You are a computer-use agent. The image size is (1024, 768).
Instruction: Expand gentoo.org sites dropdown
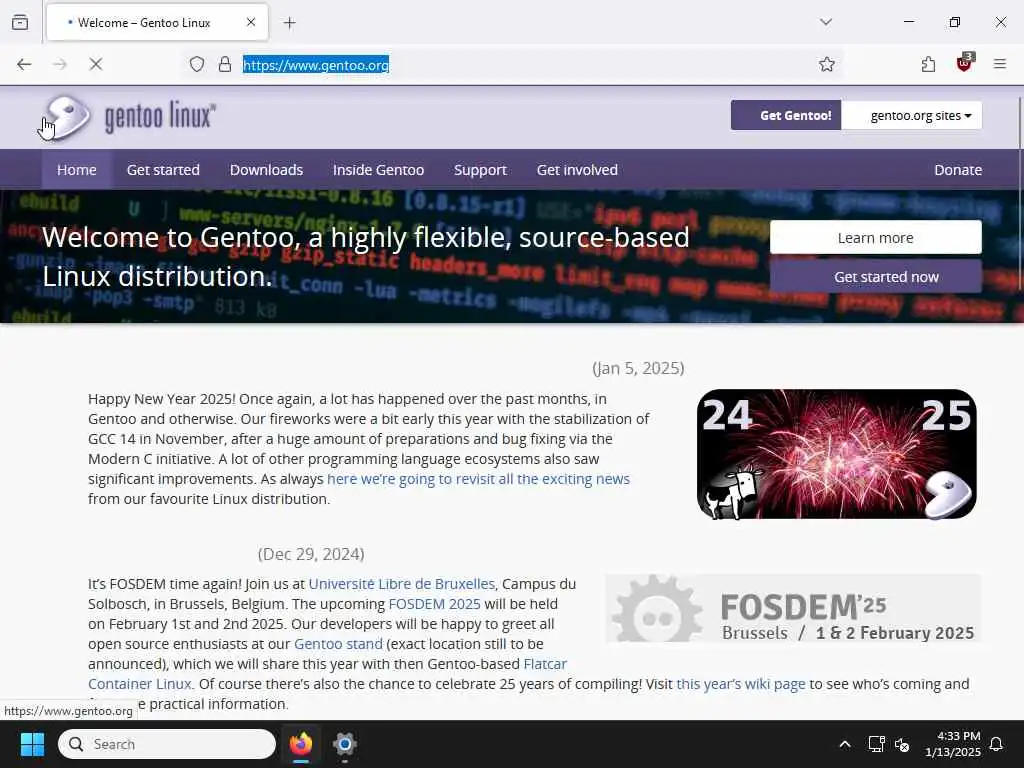click(x=912, y=116)
